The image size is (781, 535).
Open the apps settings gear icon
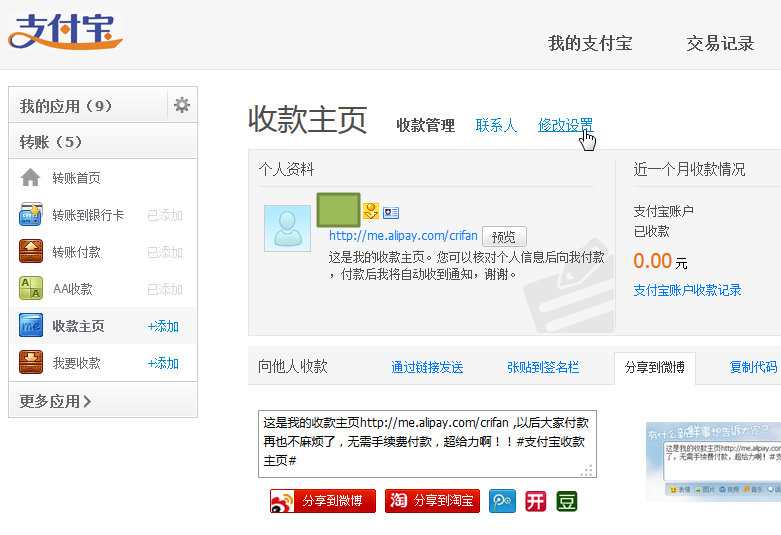coord(182,105)
